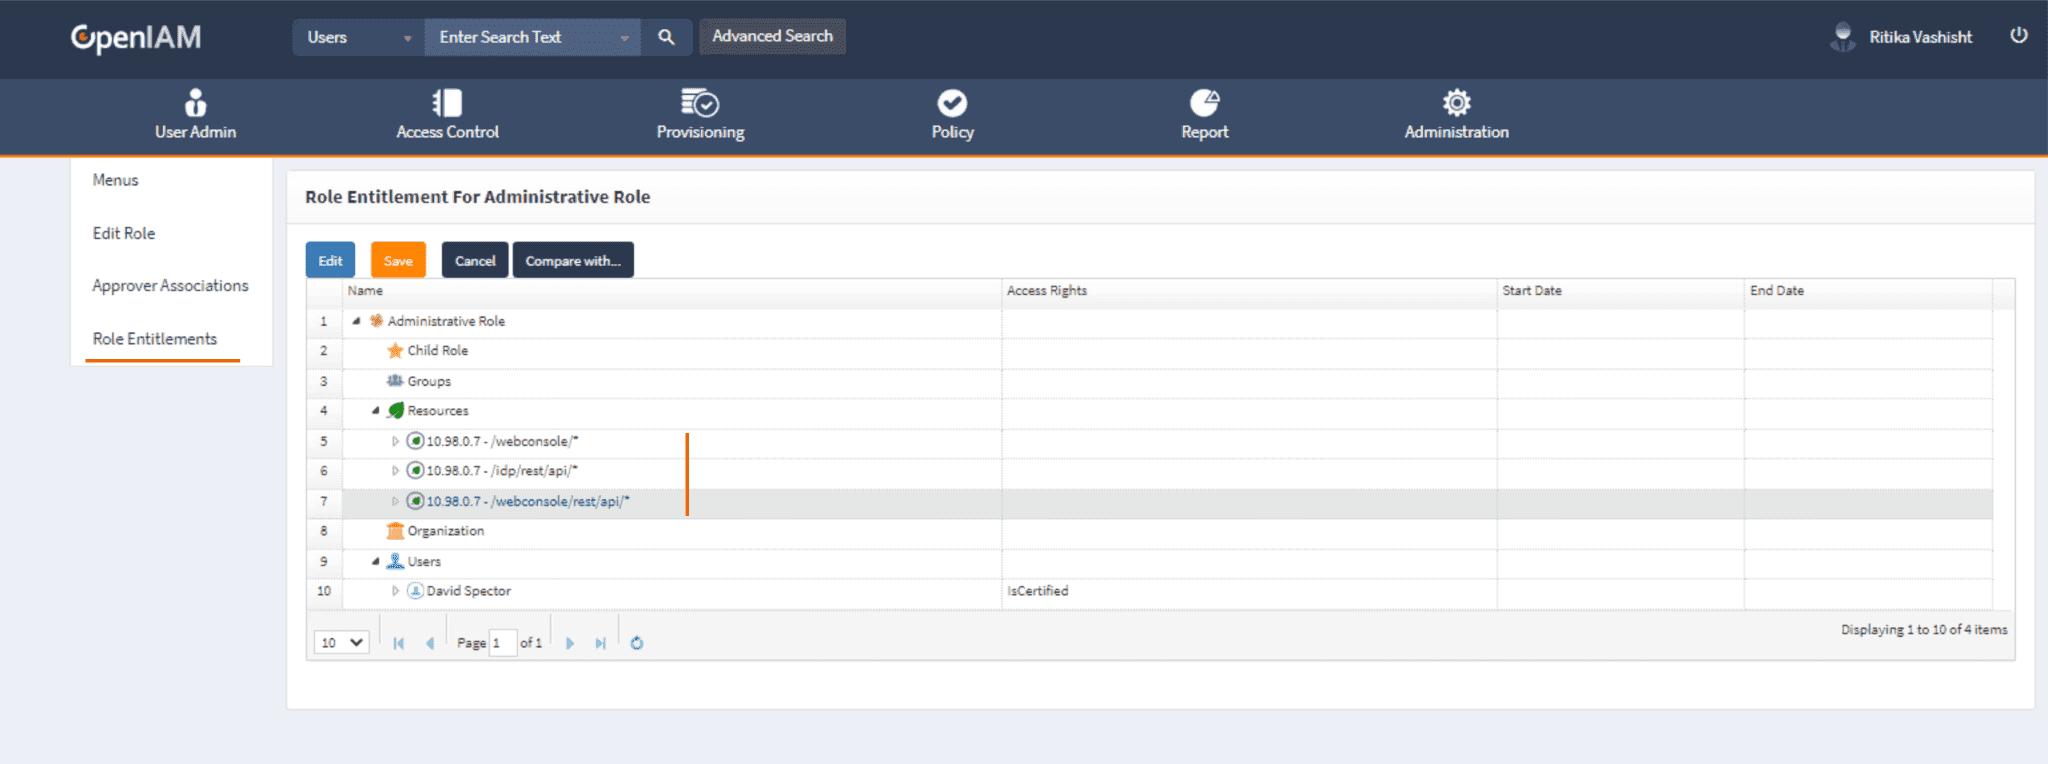Open the Policy checkmark icon

click(952, 103)
